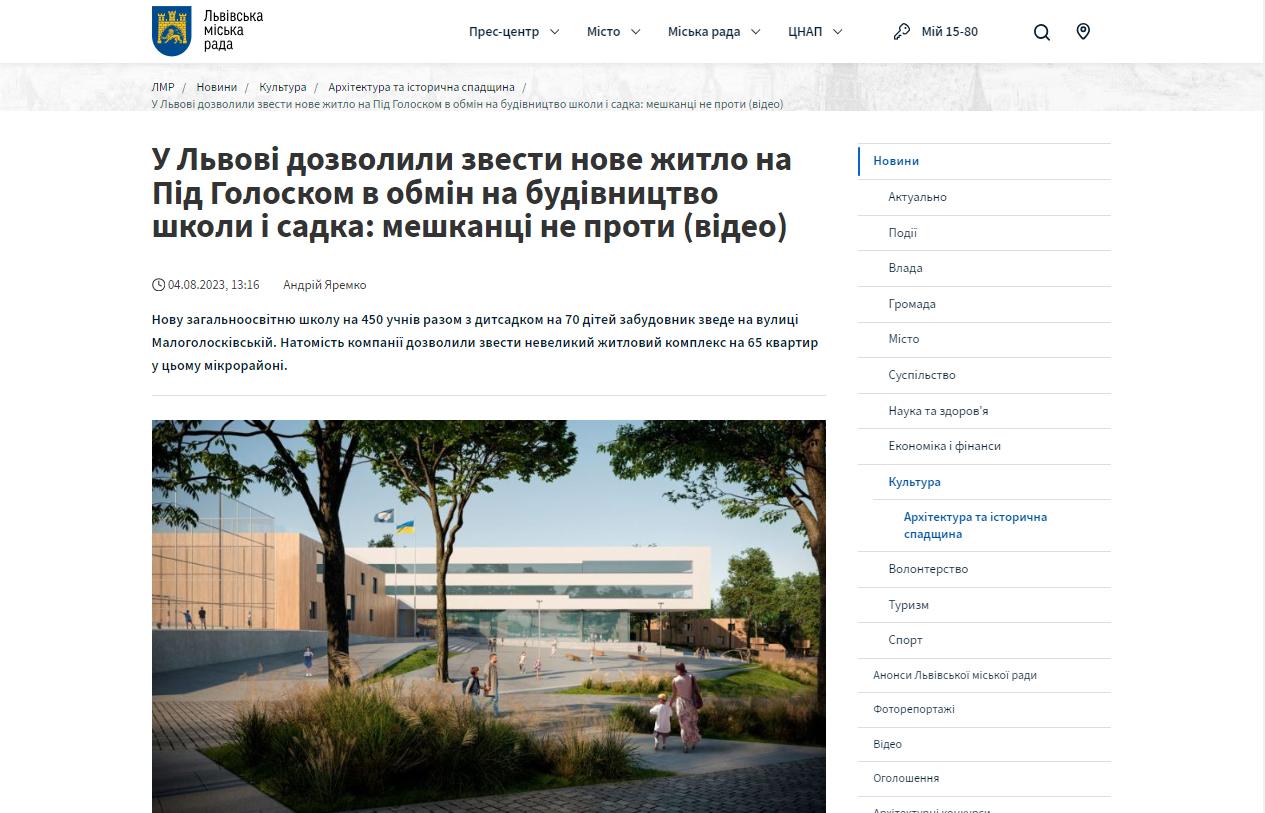
Task: Open Архітектура та історична спадщина in sidebar
Action: tap(975, 525)
